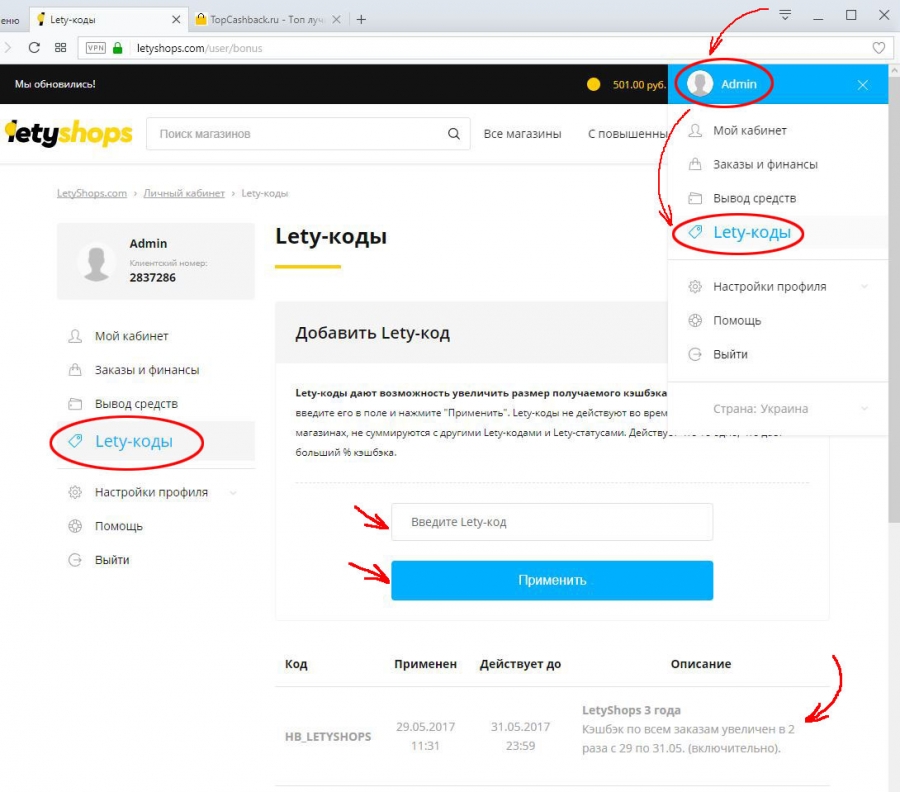Open the browser tab menu icon
Image resolution: width=900 pixels, height=792 pixels.
pyautogui.click(x=785, y=15)
